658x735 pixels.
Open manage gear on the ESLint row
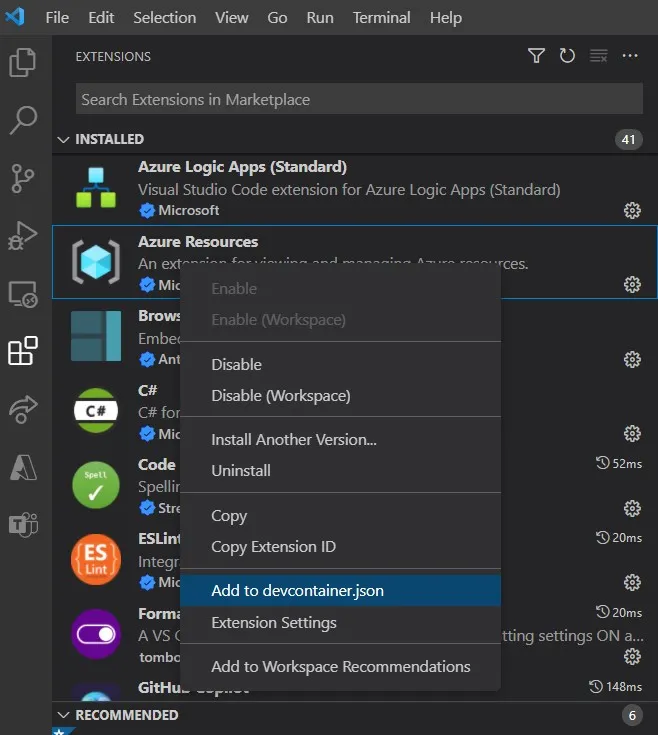632,583
